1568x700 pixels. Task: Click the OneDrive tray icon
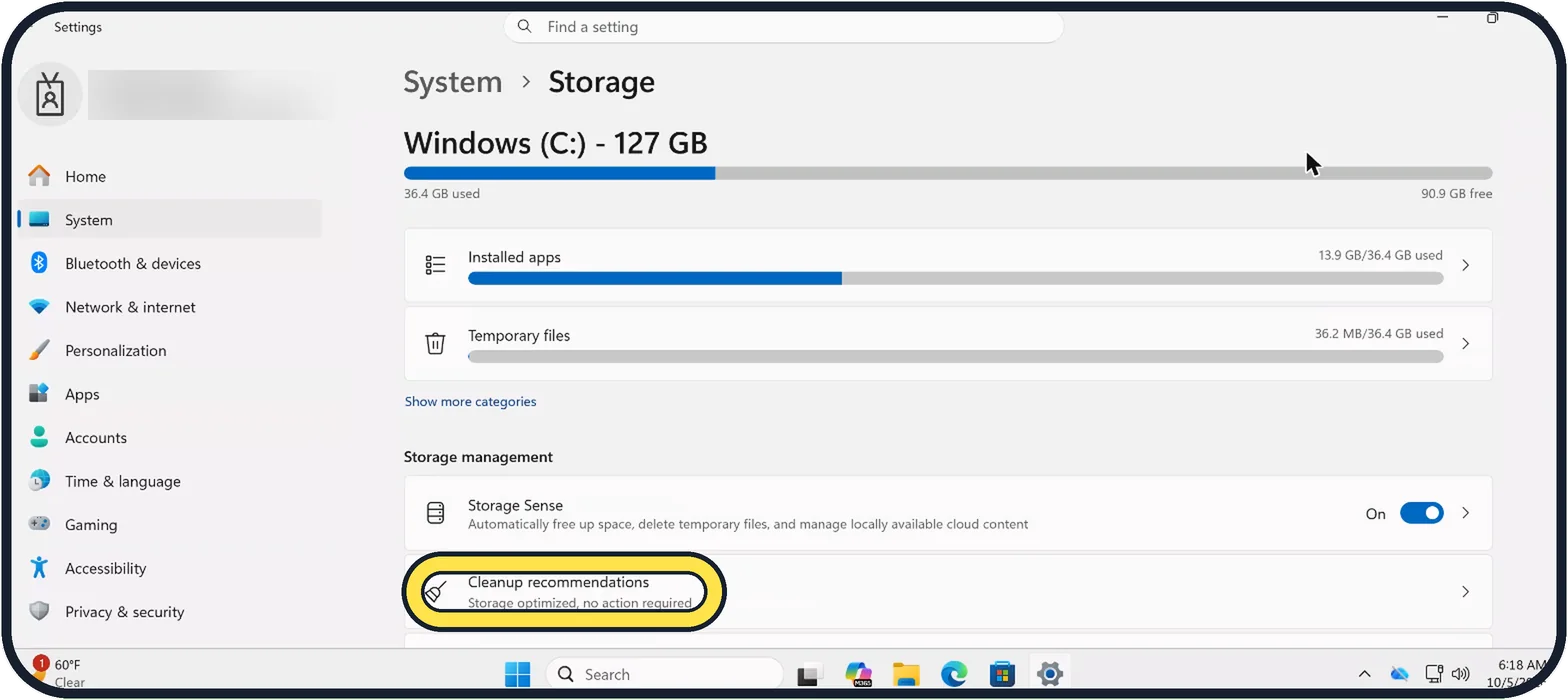[x=1400, y=674]
